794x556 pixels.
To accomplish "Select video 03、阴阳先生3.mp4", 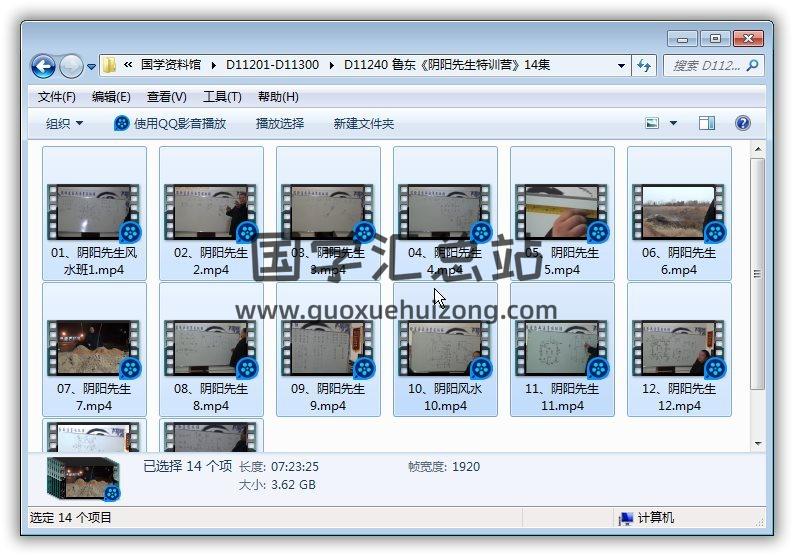I will 328,214.
